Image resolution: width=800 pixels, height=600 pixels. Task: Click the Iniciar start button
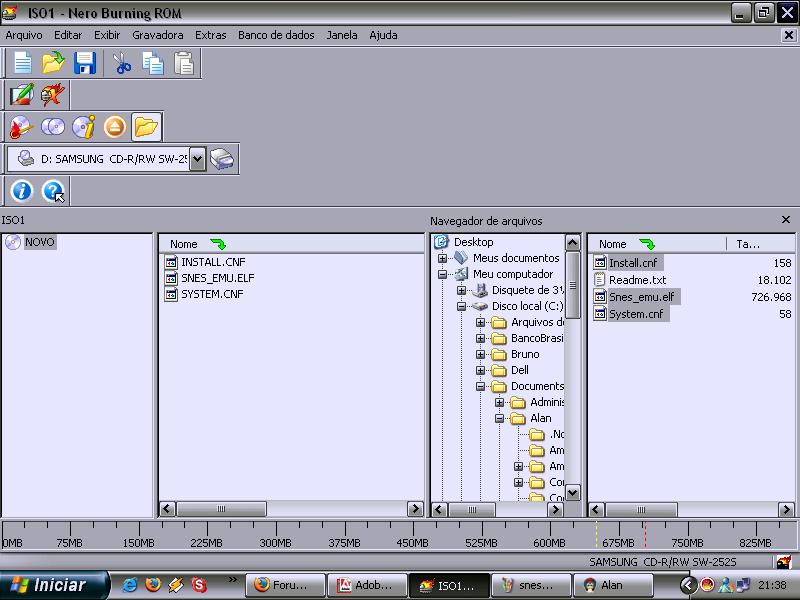pos(54,585)
